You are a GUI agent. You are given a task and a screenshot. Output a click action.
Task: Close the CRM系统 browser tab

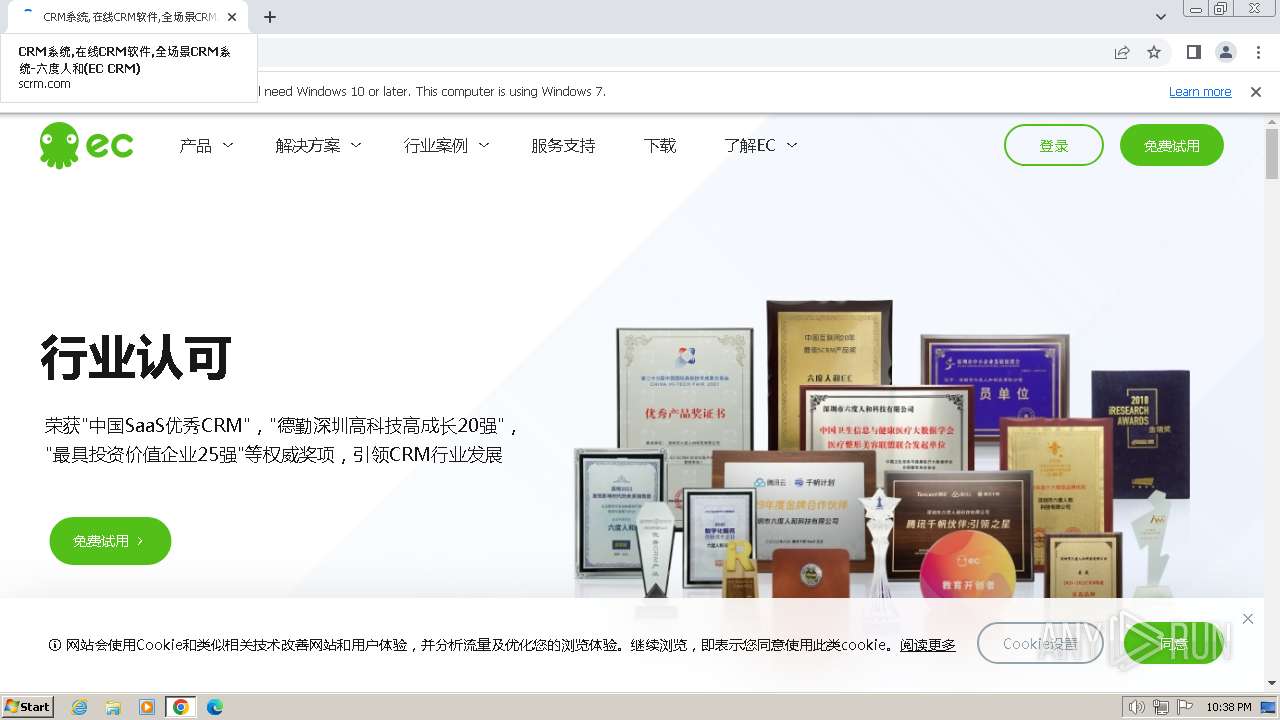pyautogui.click(x=232, y=17)
